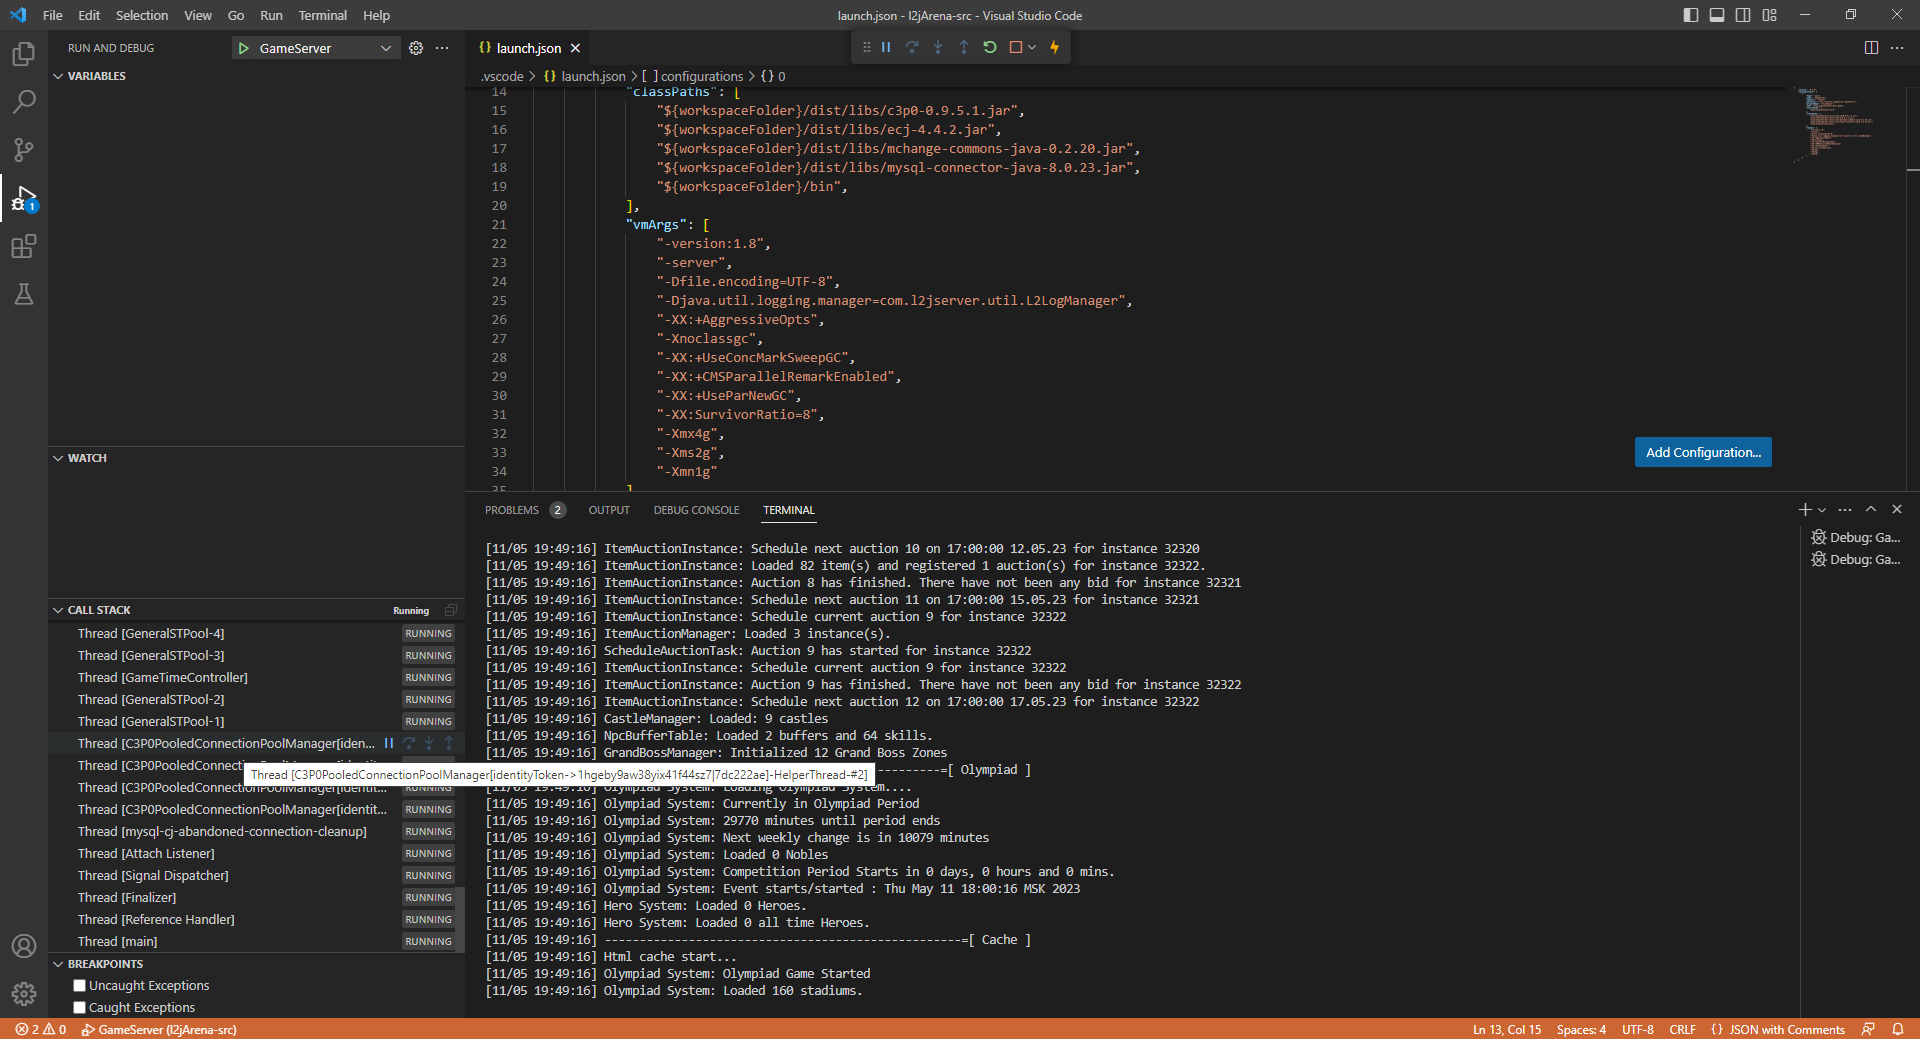Image resolution: width=1920 pixels, height=1039 pixels.
Task: Open the Testing flask view
Action: pyautogui.click(x=24, y=294)
